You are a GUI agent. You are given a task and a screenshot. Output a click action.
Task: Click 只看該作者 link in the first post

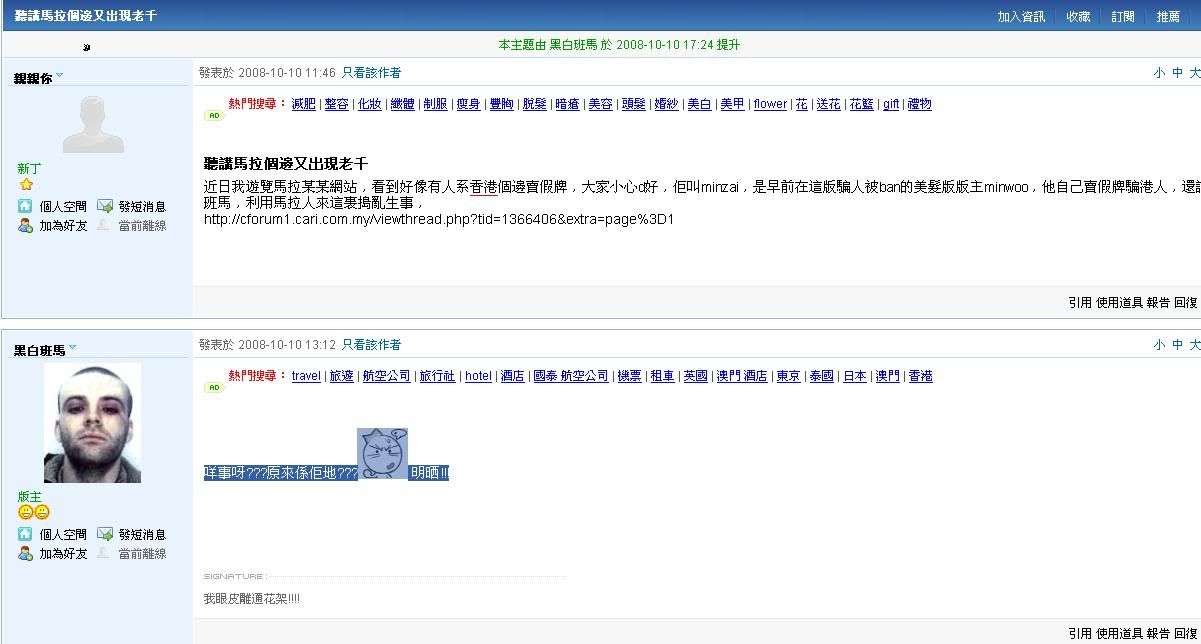tap(371, 73)
